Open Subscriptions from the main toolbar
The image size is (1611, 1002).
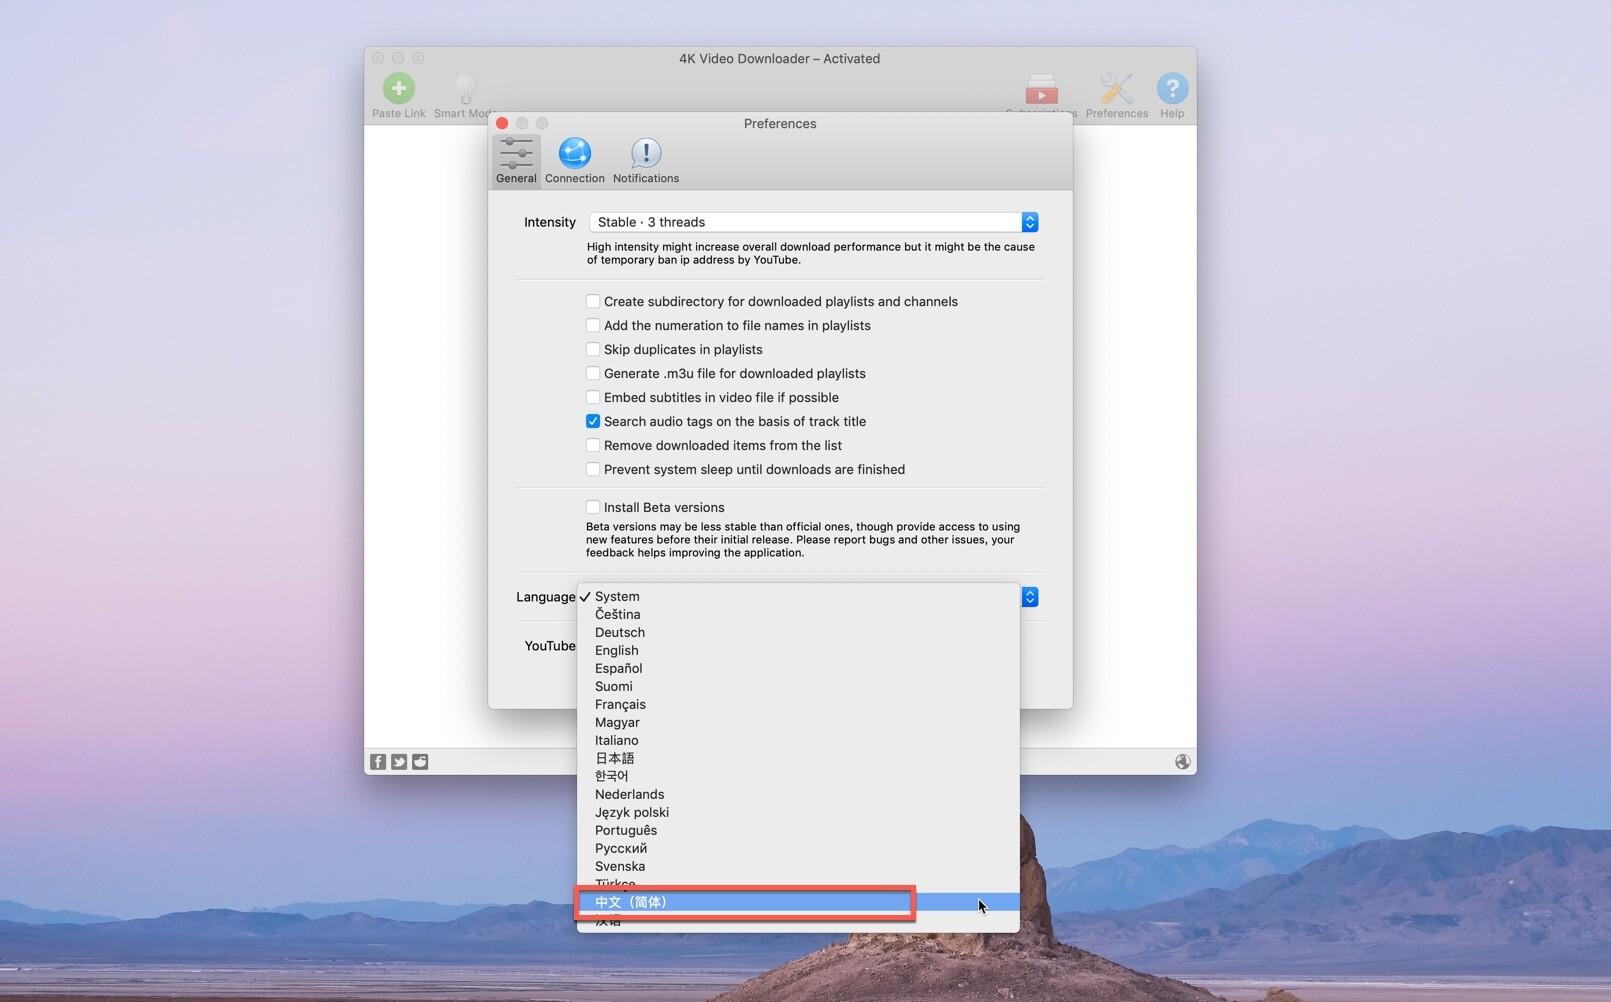coord(1041,90)
